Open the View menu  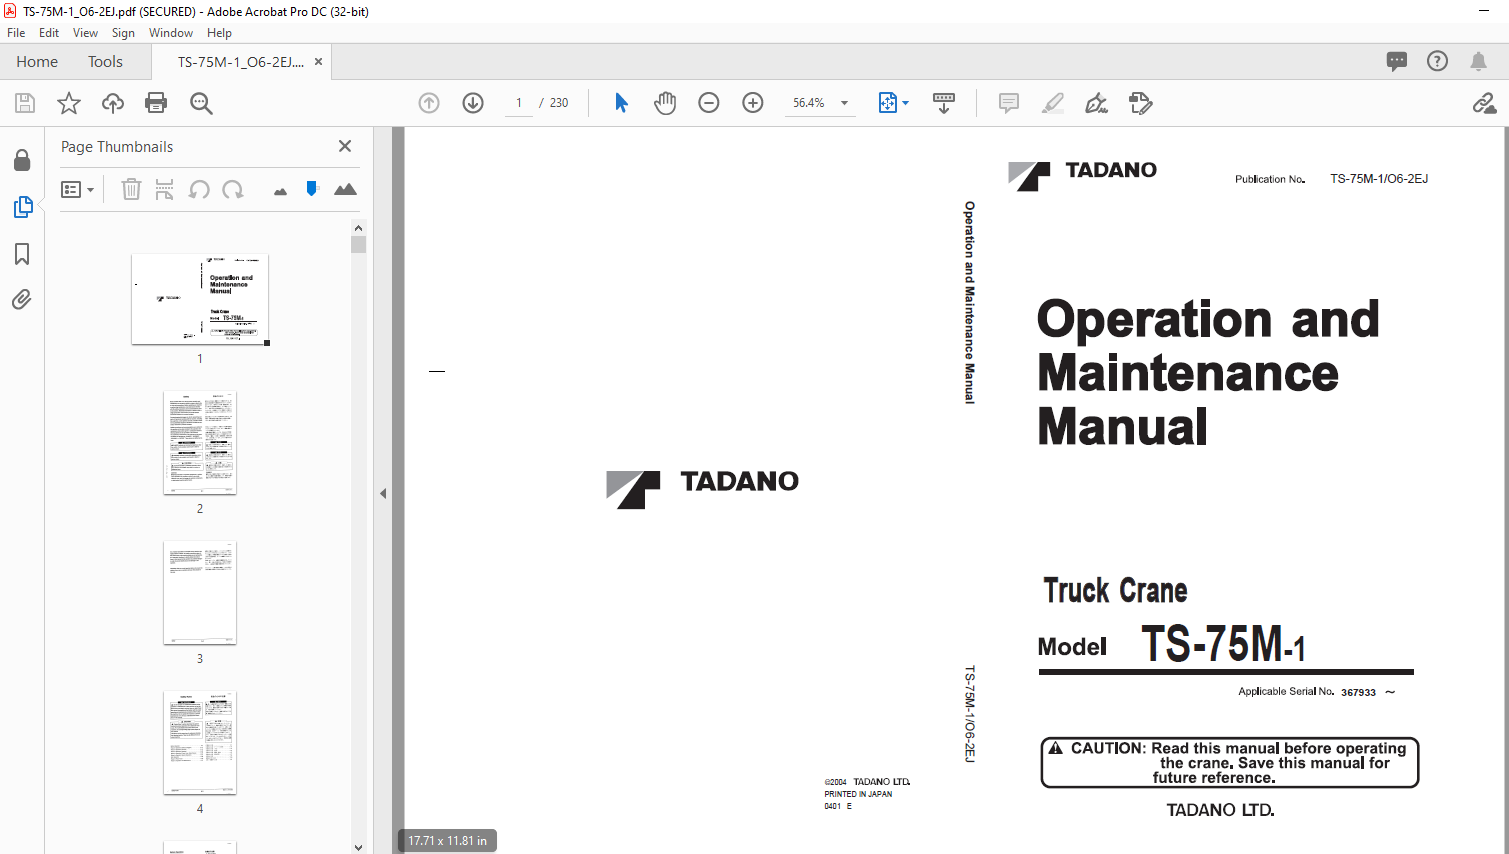tap(85, 33)
